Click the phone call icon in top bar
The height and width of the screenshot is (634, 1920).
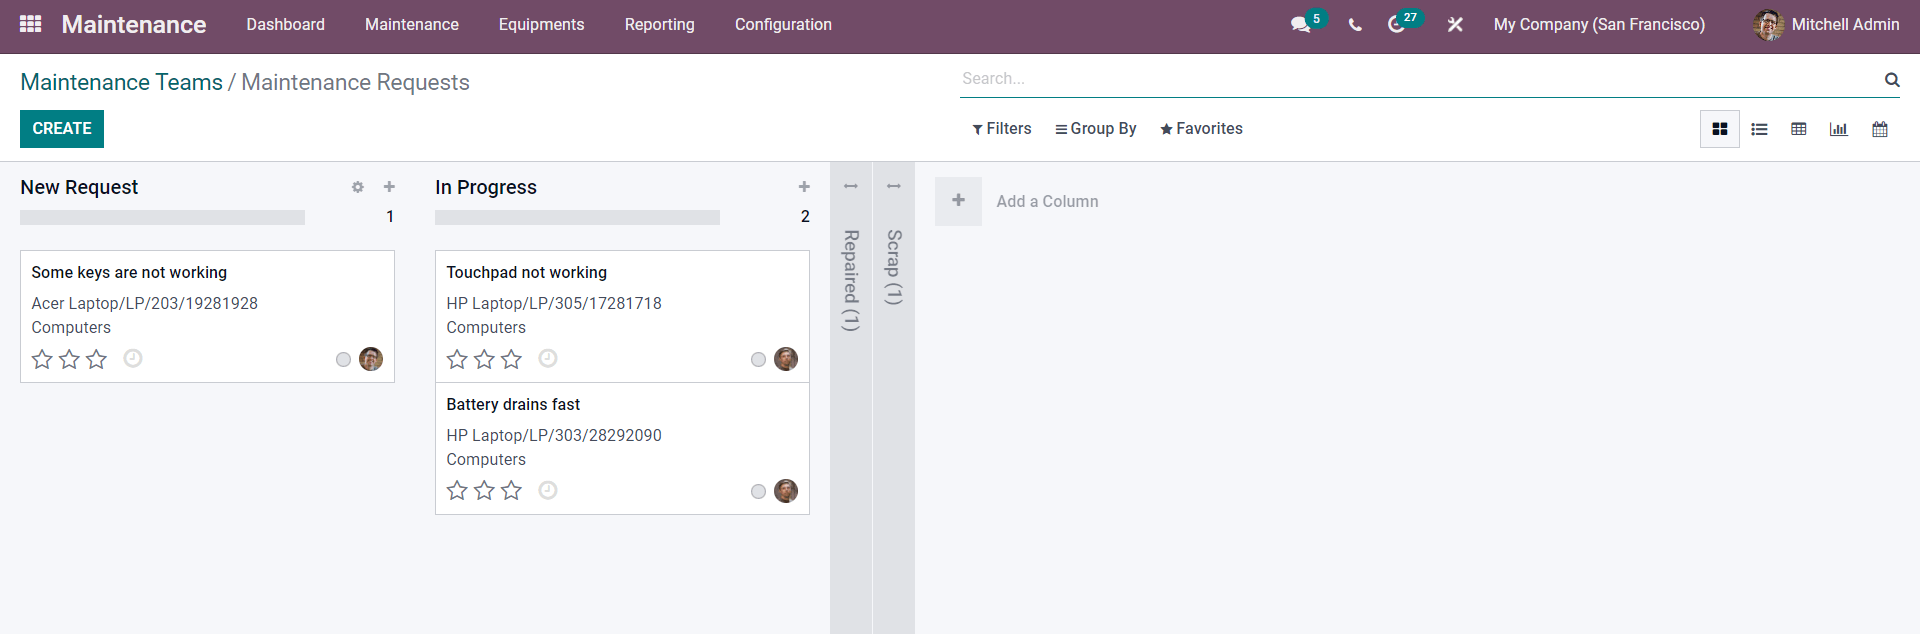1355,25
